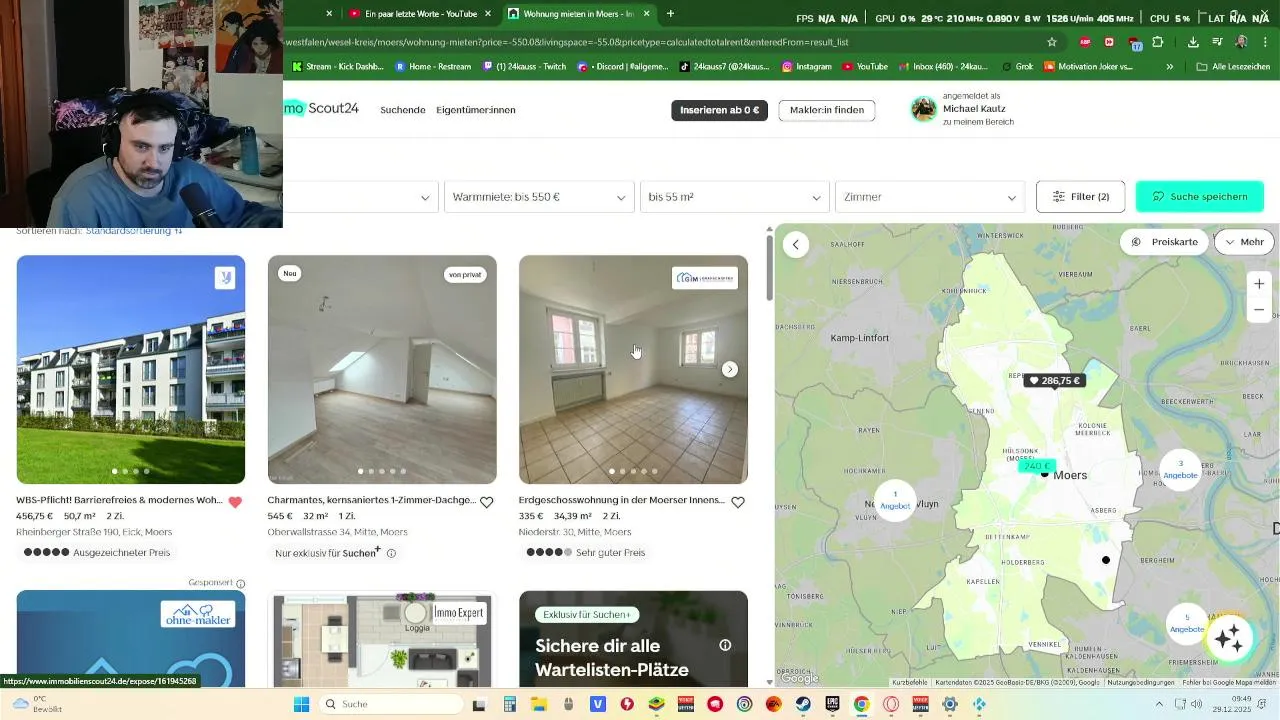
Task: Open the Suchende menu
Action: click(403, 110)
